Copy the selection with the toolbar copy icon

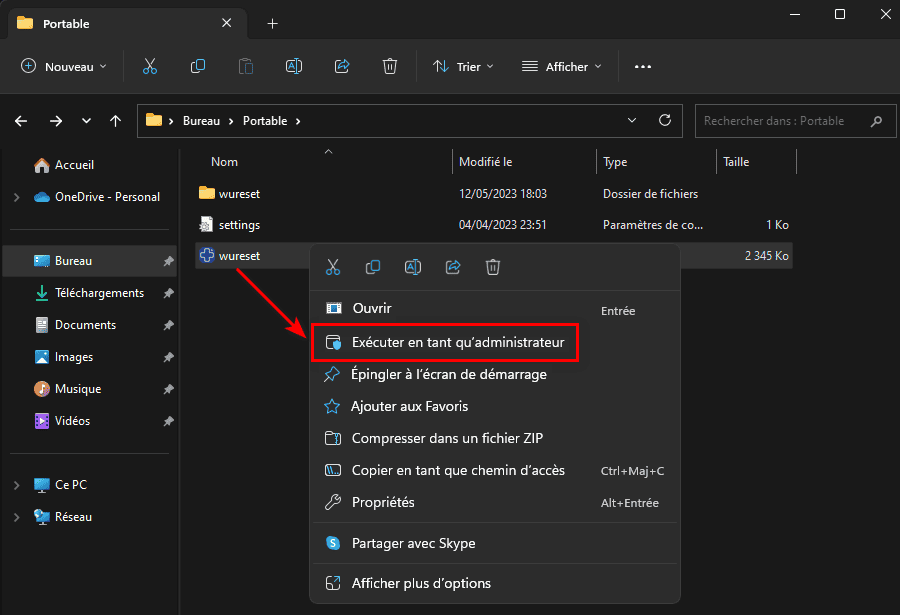(x=197, y=66)
